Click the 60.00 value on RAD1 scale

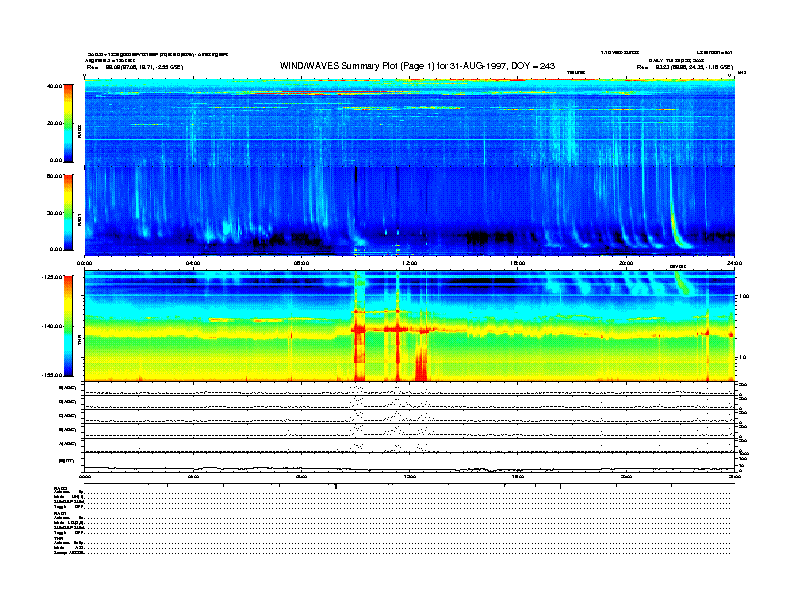click(54, 176)
